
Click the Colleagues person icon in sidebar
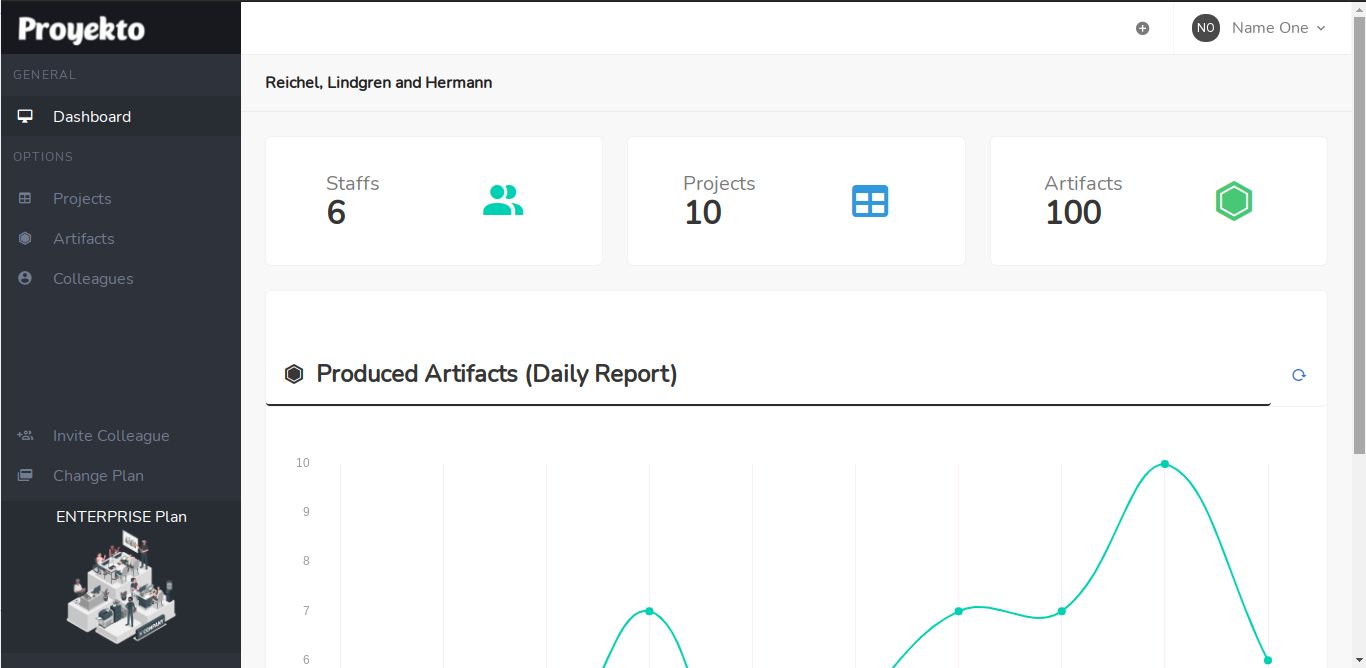[x=26, y=278]
